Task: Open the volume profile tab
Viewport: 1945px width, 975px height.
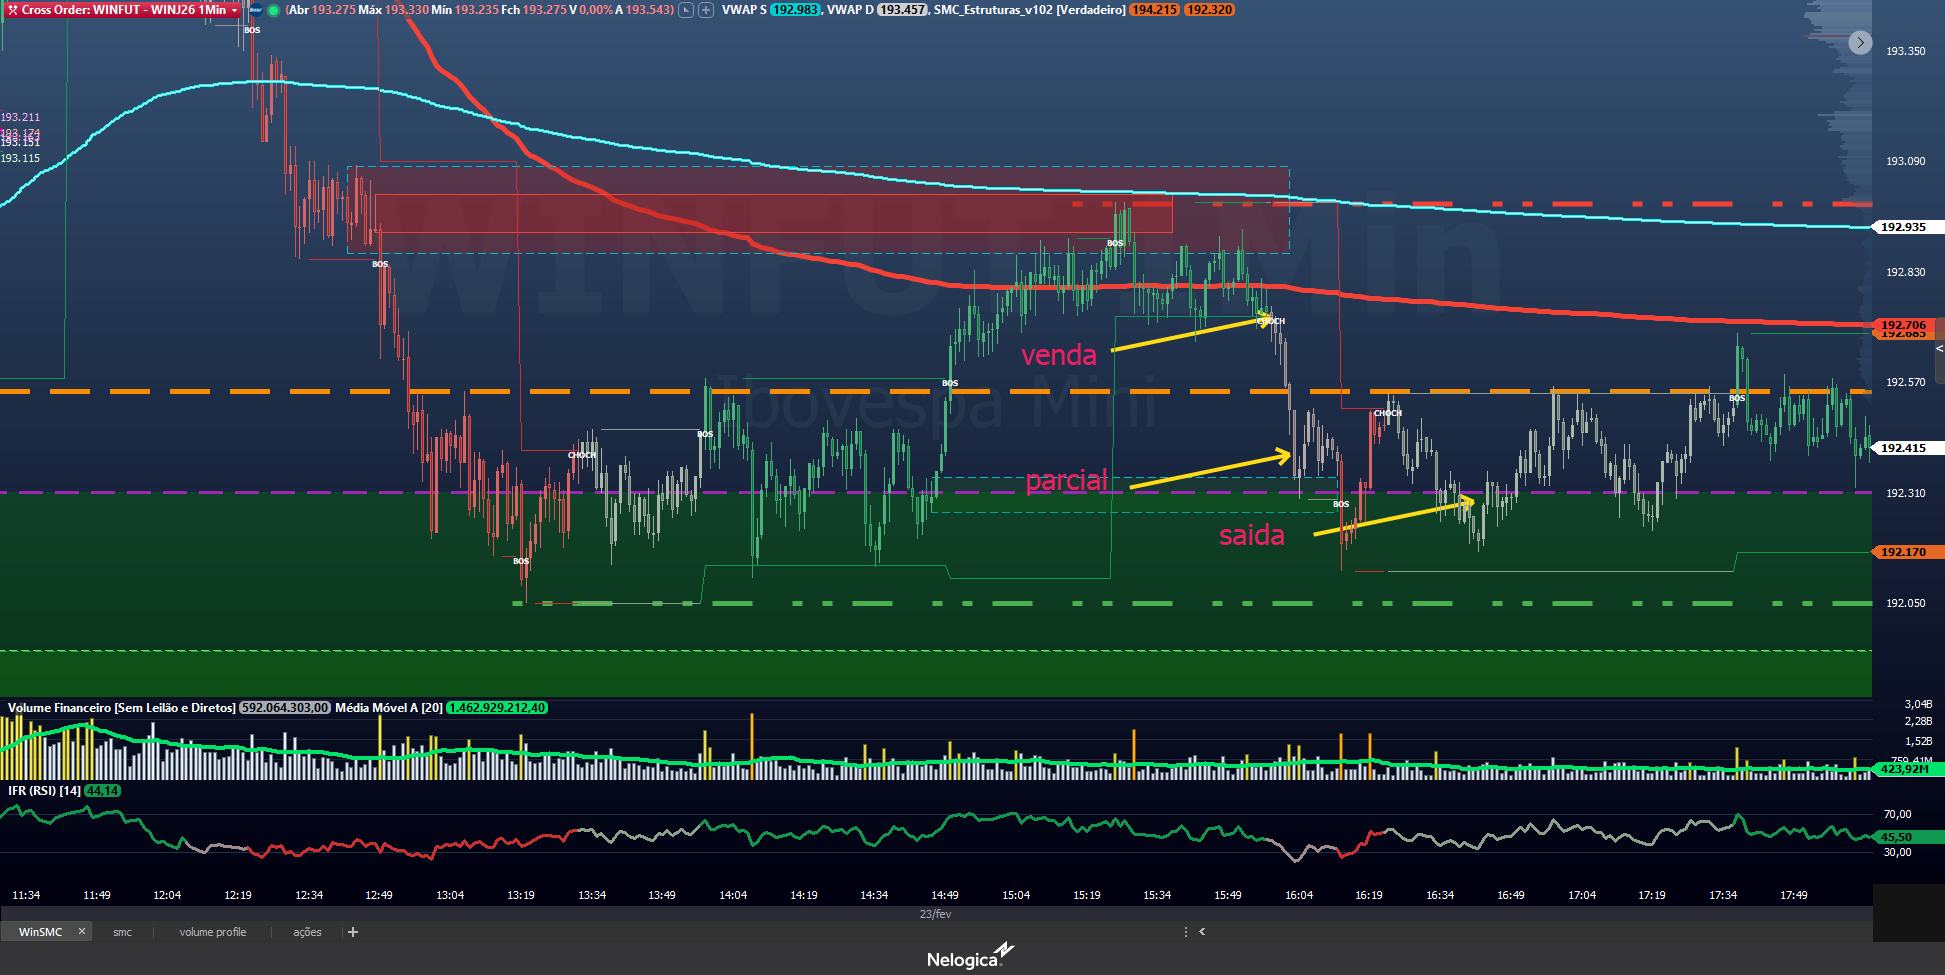Action: pyautogui.click(x=212, y=932)
